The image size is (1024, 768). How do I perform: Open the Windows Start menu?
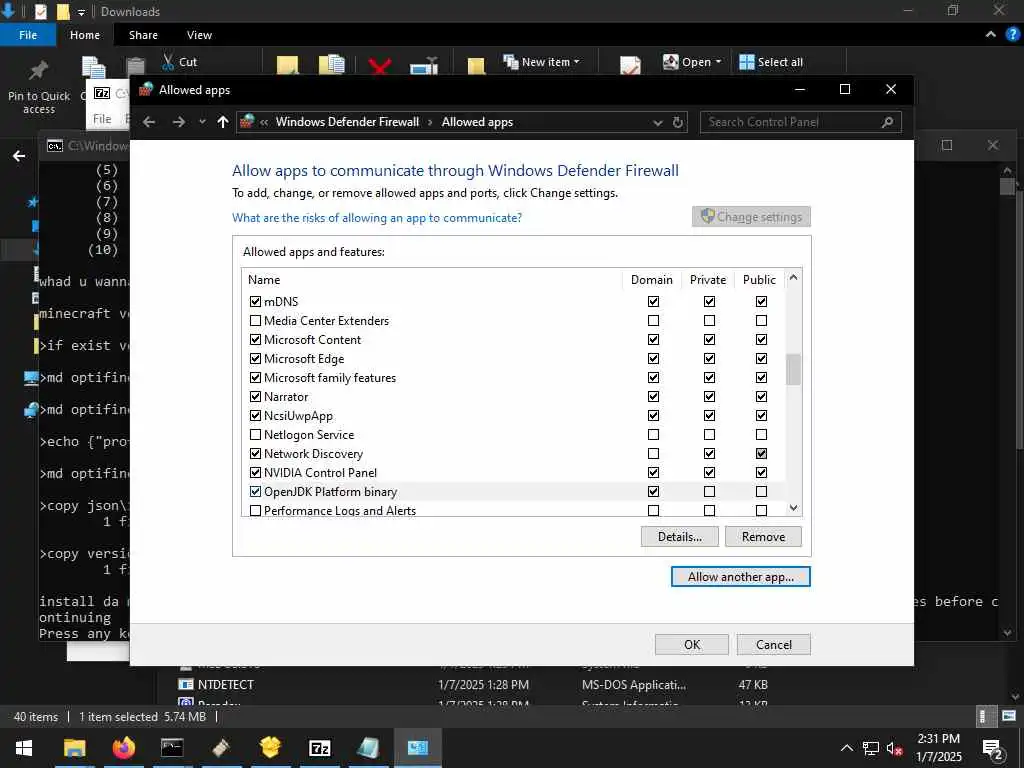tap(24, 748)
